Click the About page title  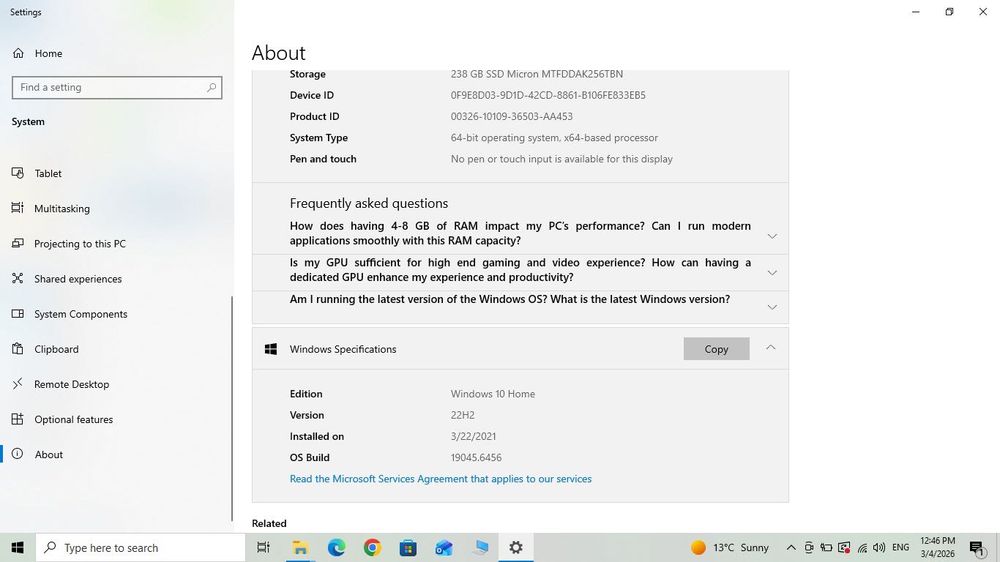click(278, 52)
